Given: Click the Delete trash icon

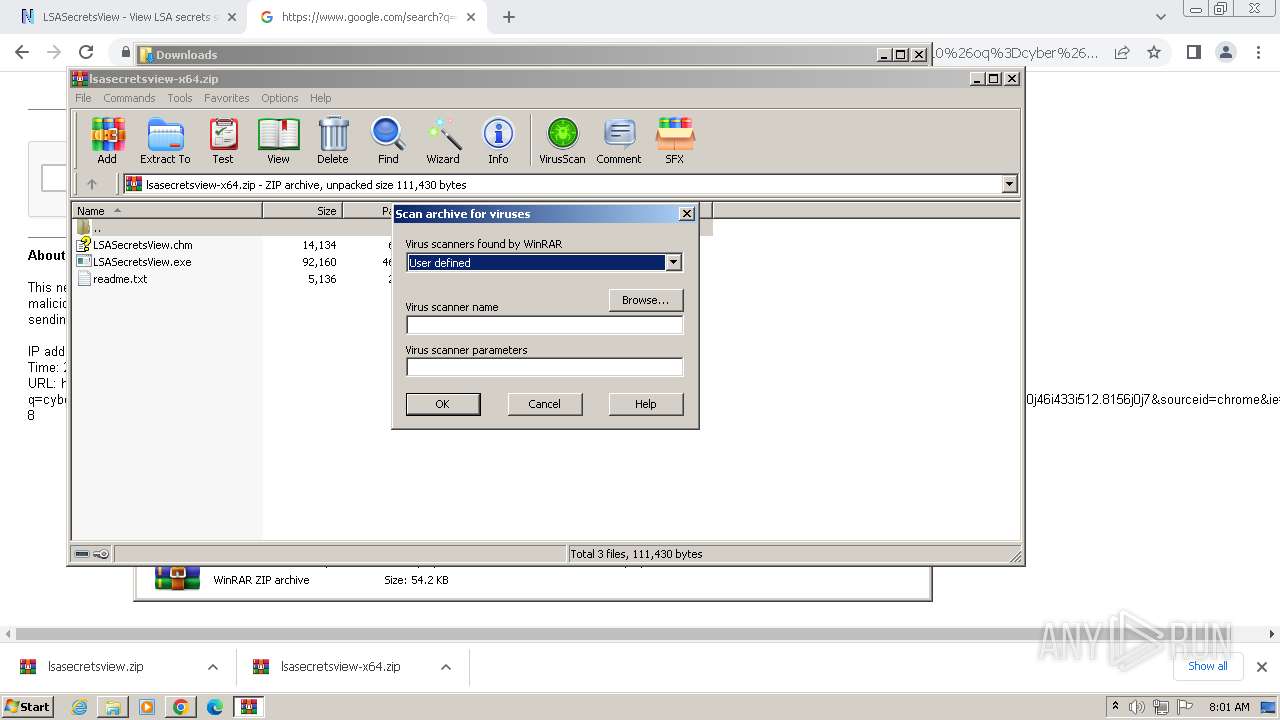Looking at the screenshot, I should [x=333, y=141].
